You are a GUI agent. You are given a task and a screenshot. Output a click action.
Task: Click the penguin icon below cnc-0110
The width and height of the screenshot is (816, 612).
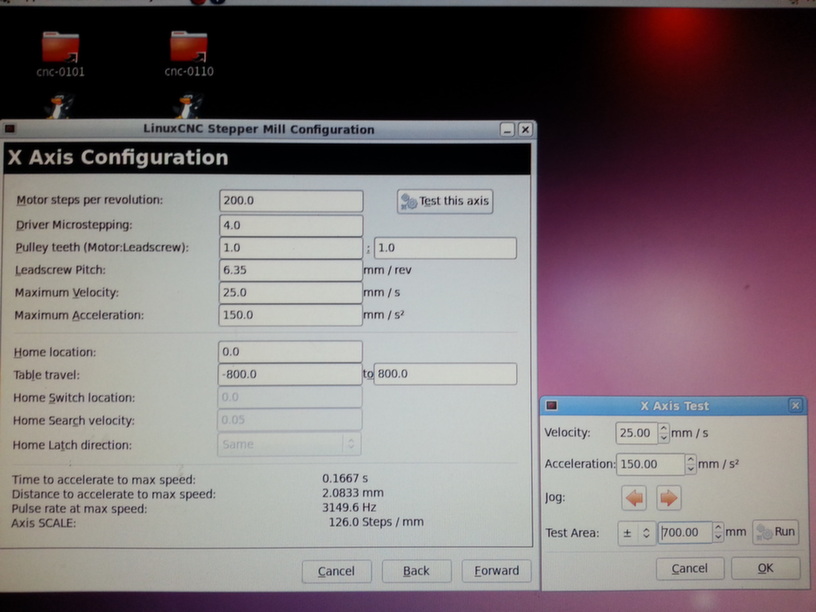click(x=188, y=106)
